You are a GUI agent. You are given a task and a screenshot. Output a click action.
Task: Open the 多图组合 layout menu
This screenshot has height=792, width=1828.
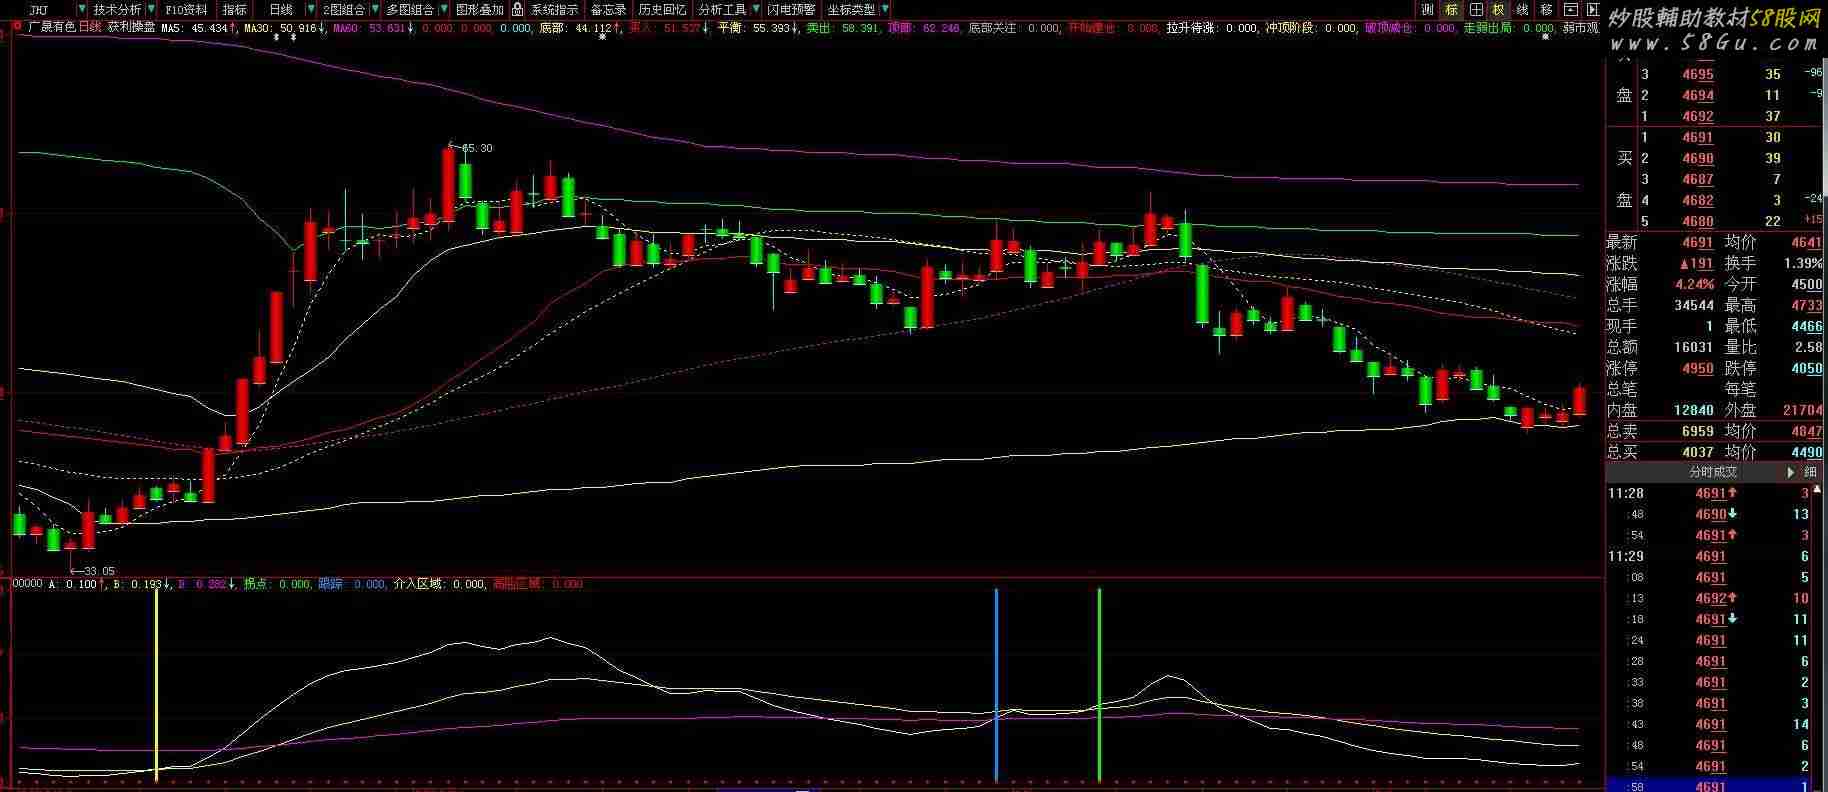(x=410, y=9)
